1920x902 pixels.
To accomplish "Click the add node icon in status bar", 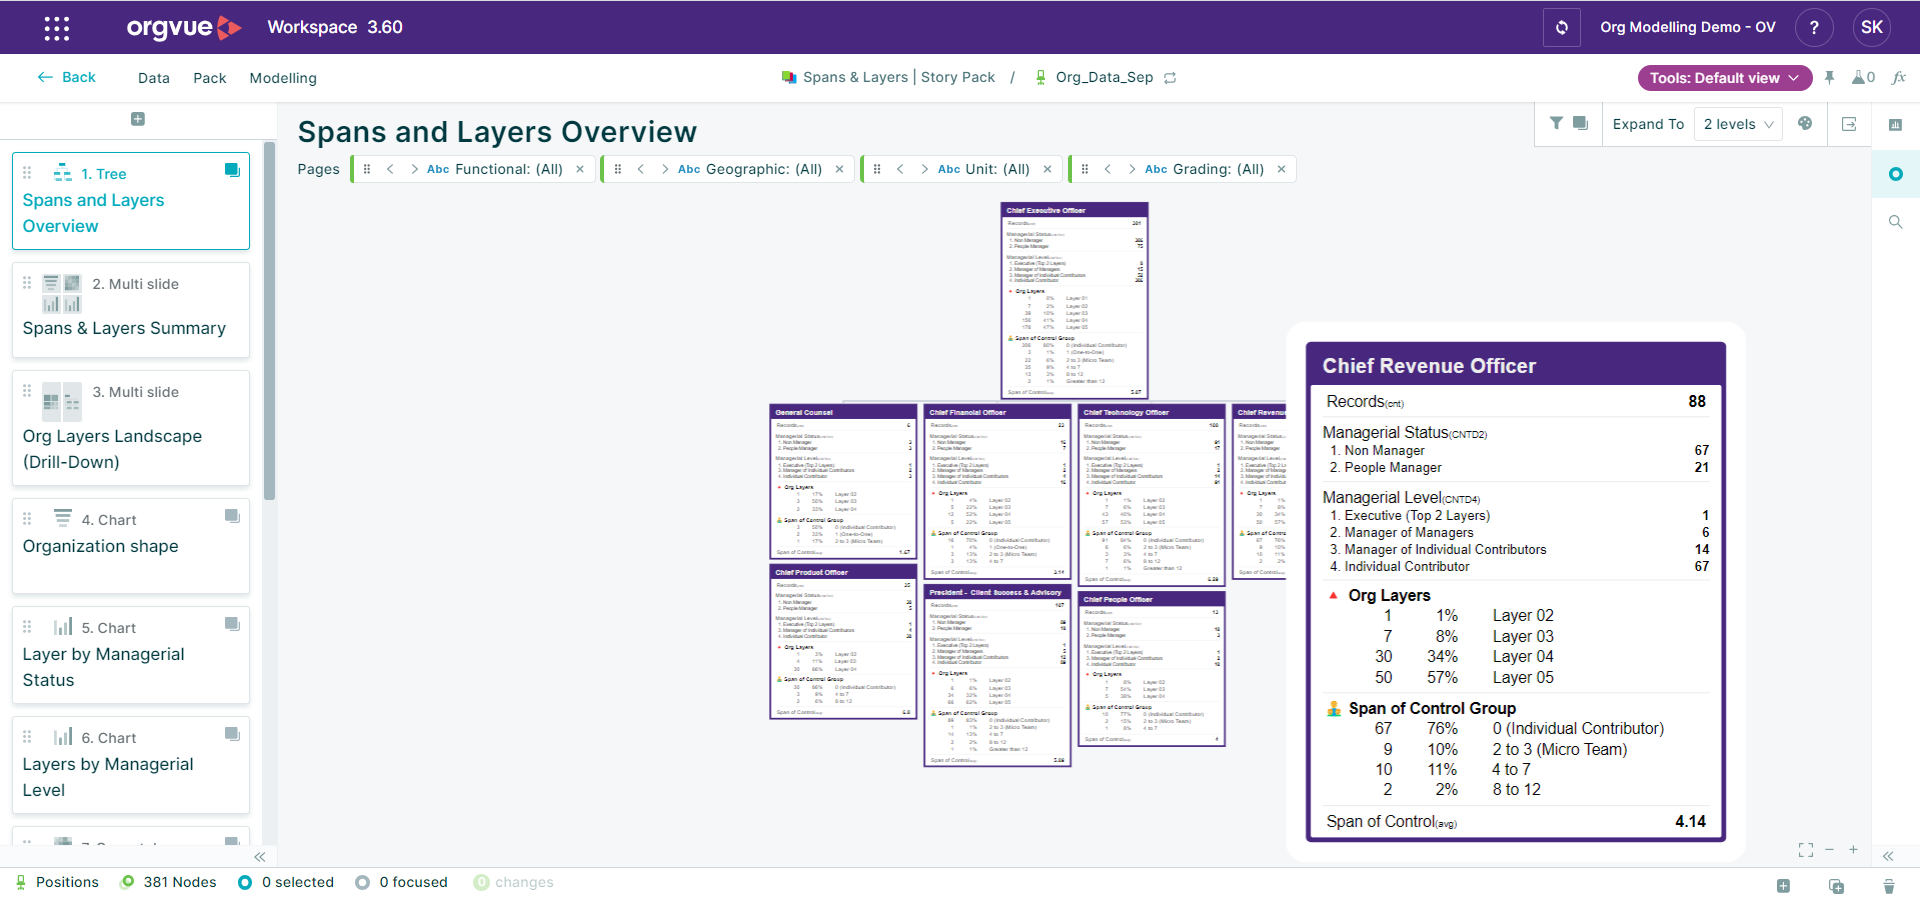I will (1783, 886).
